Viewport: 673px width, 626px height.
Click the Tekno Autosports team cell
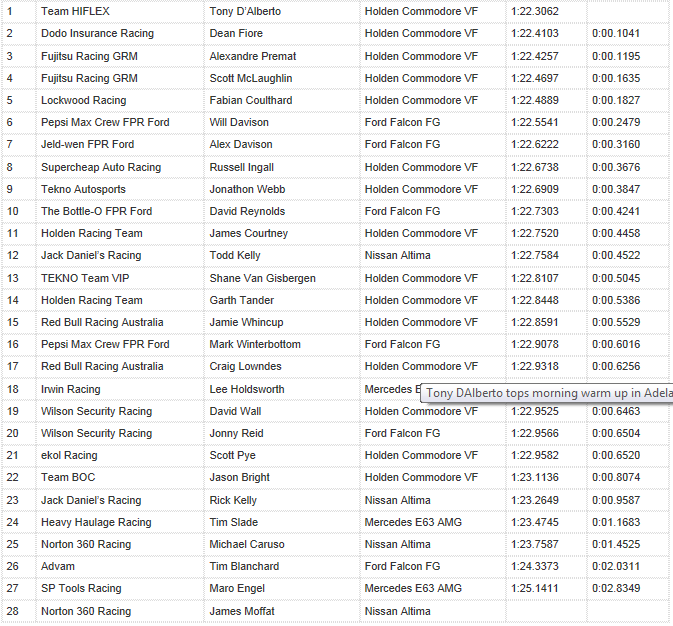83,189
